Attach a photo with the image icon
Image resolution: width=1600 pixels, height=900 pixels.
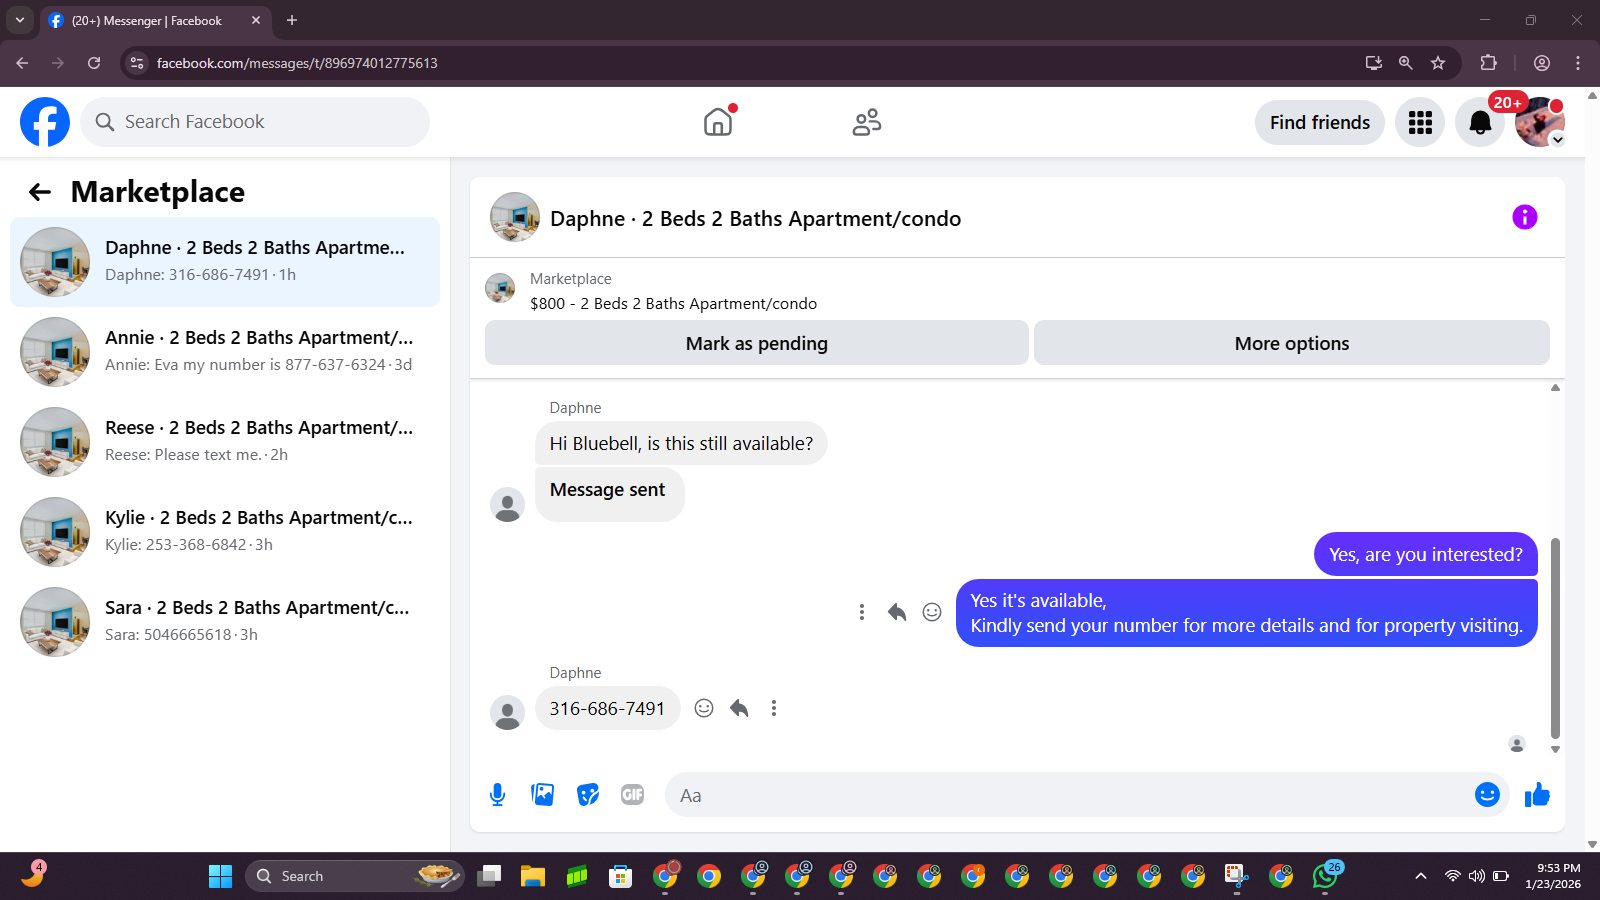click(x=543, y=795)
